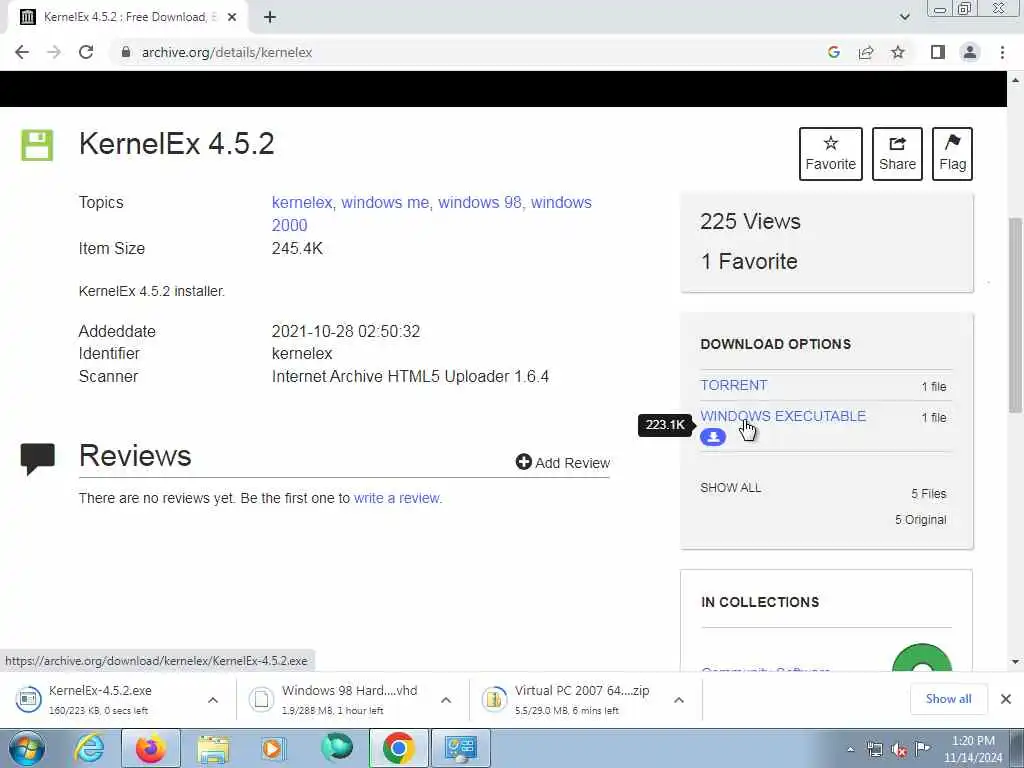The width and height of the screenshot is (1024, 768).
Task: Click the WINDOWS EXECUTABLE download link
Action: (783, 416)
